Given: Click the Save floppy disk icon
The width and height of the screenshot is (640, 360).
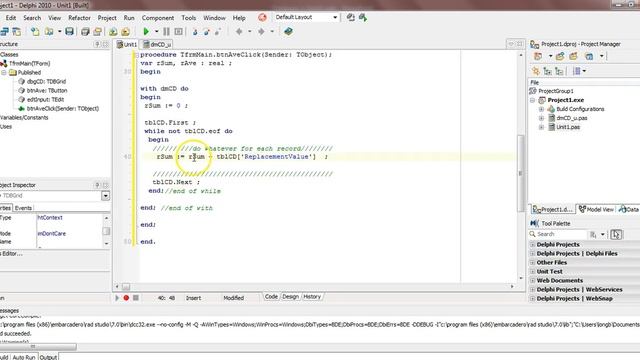Looking at the screenshot, I should pos(69,31).
